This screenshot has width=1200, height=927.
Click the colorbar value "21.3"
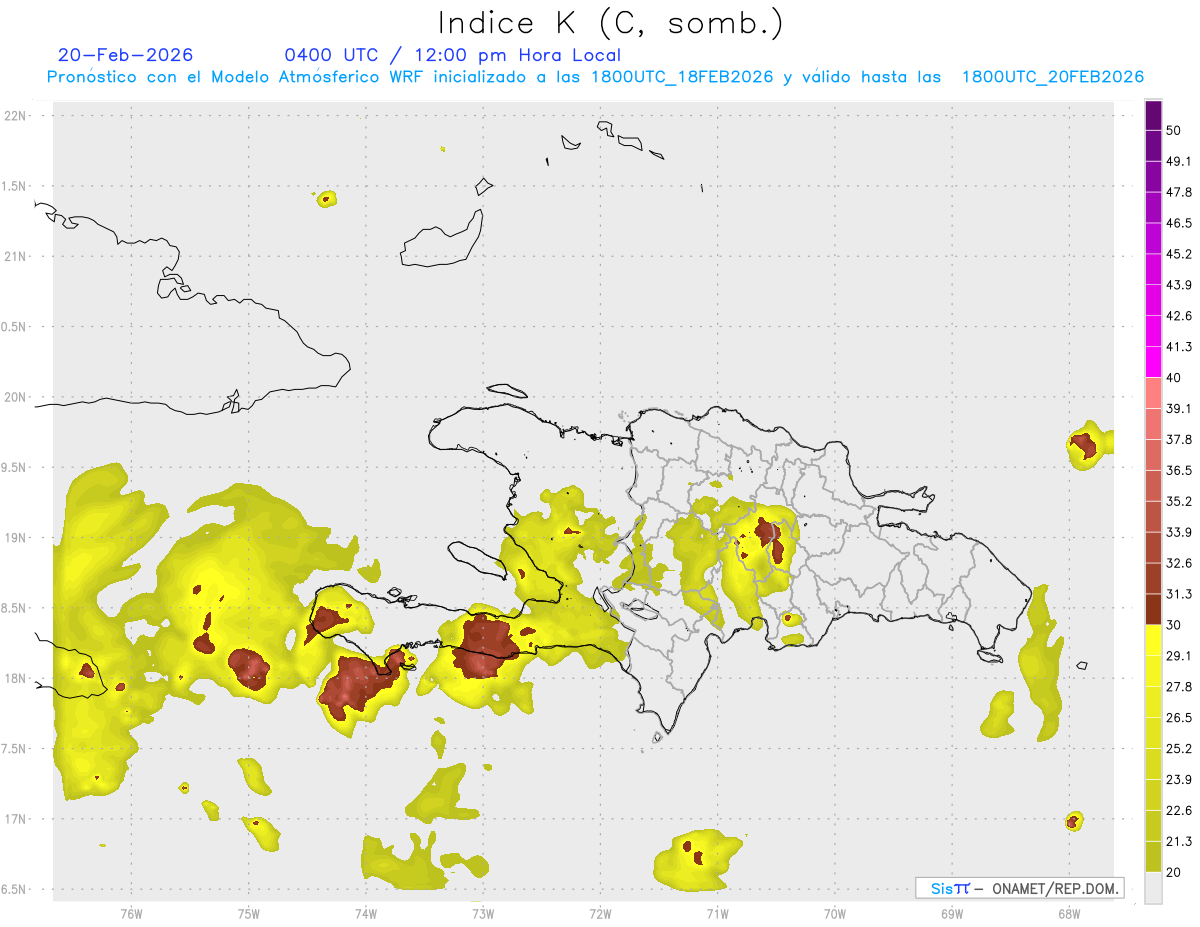pyautogui.click(x=1179, y=842)
